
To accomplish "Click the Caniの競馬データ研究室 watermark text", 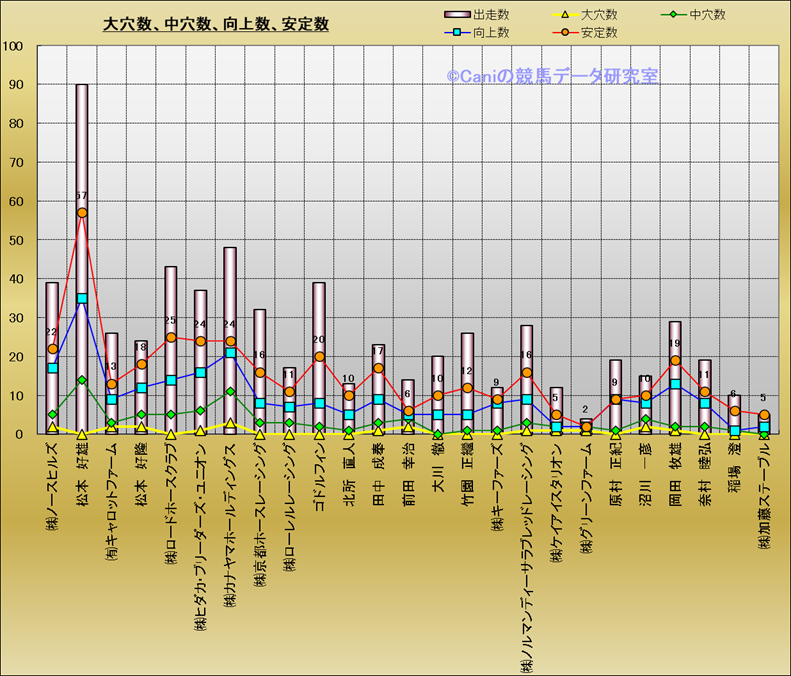I will pos(552,76).
